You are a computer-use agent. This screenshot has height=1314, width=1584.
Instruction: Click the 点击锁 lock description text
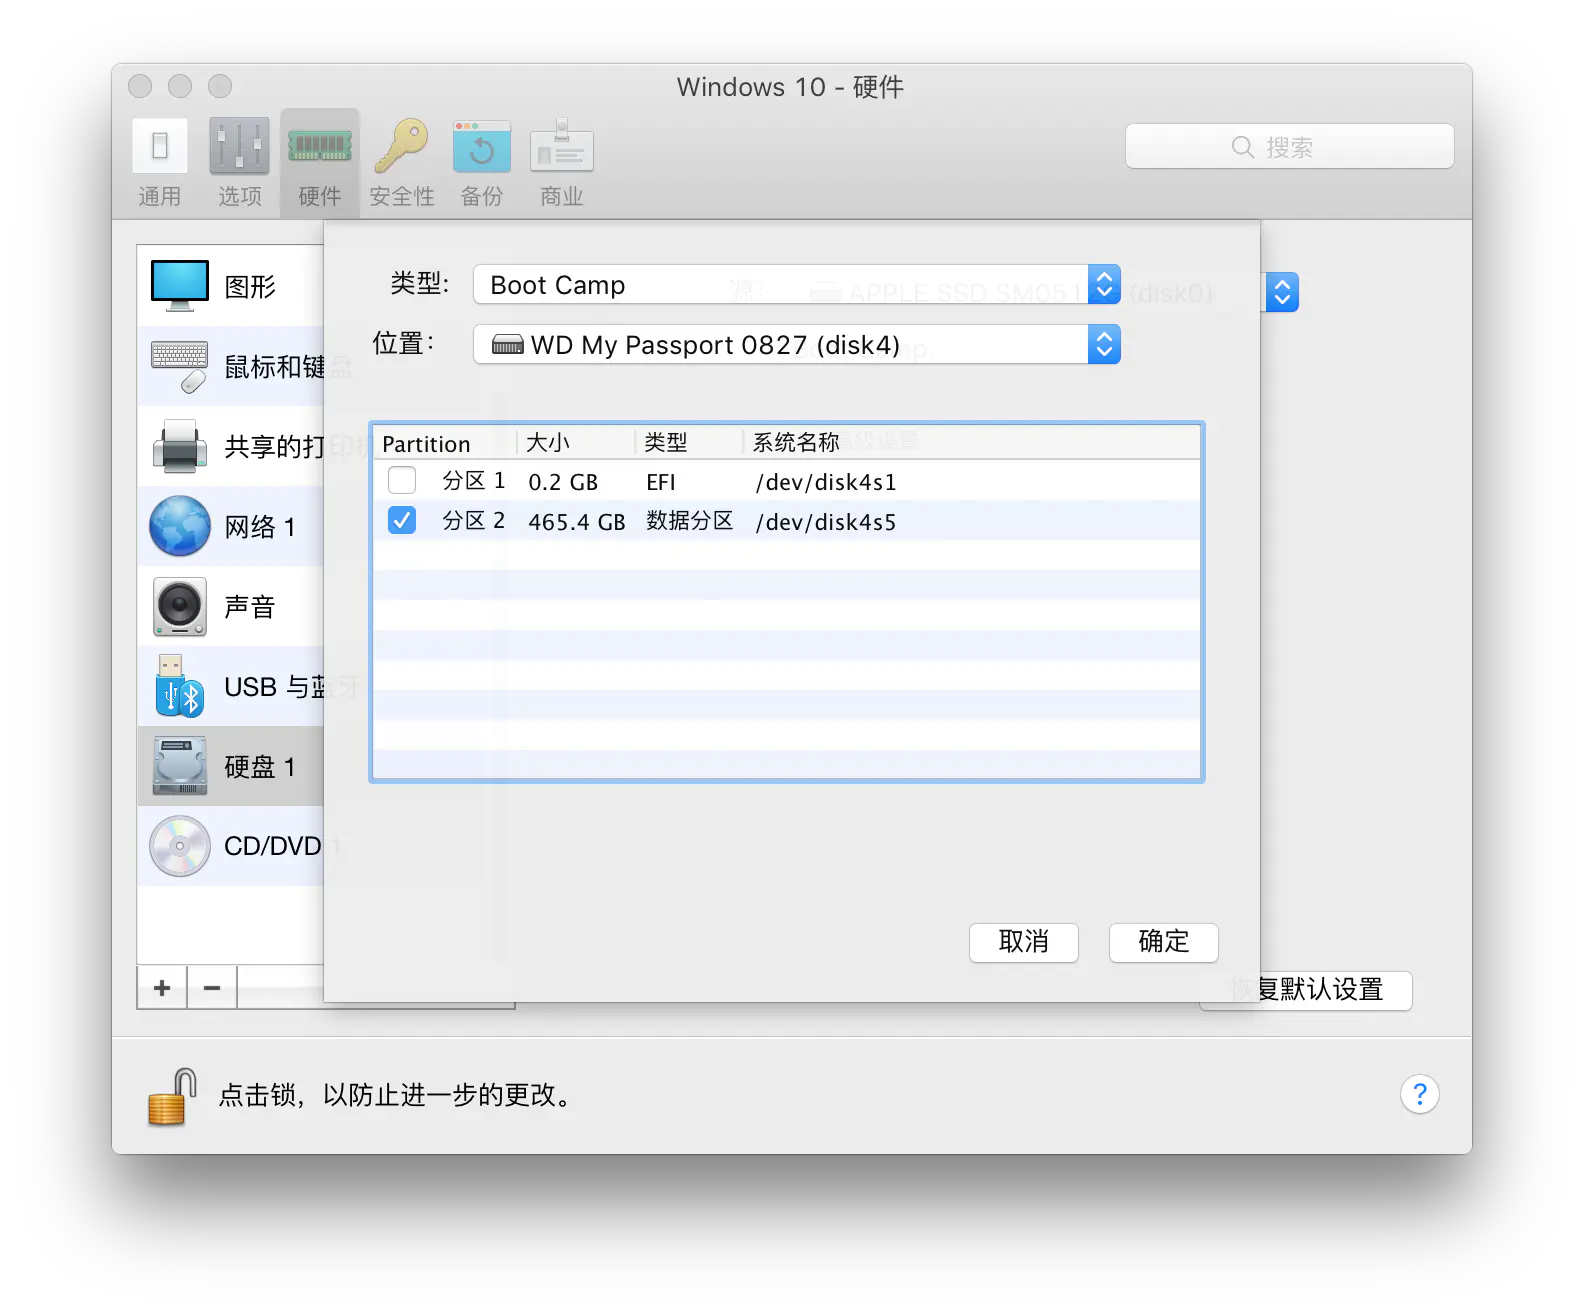click(398, 1095)
